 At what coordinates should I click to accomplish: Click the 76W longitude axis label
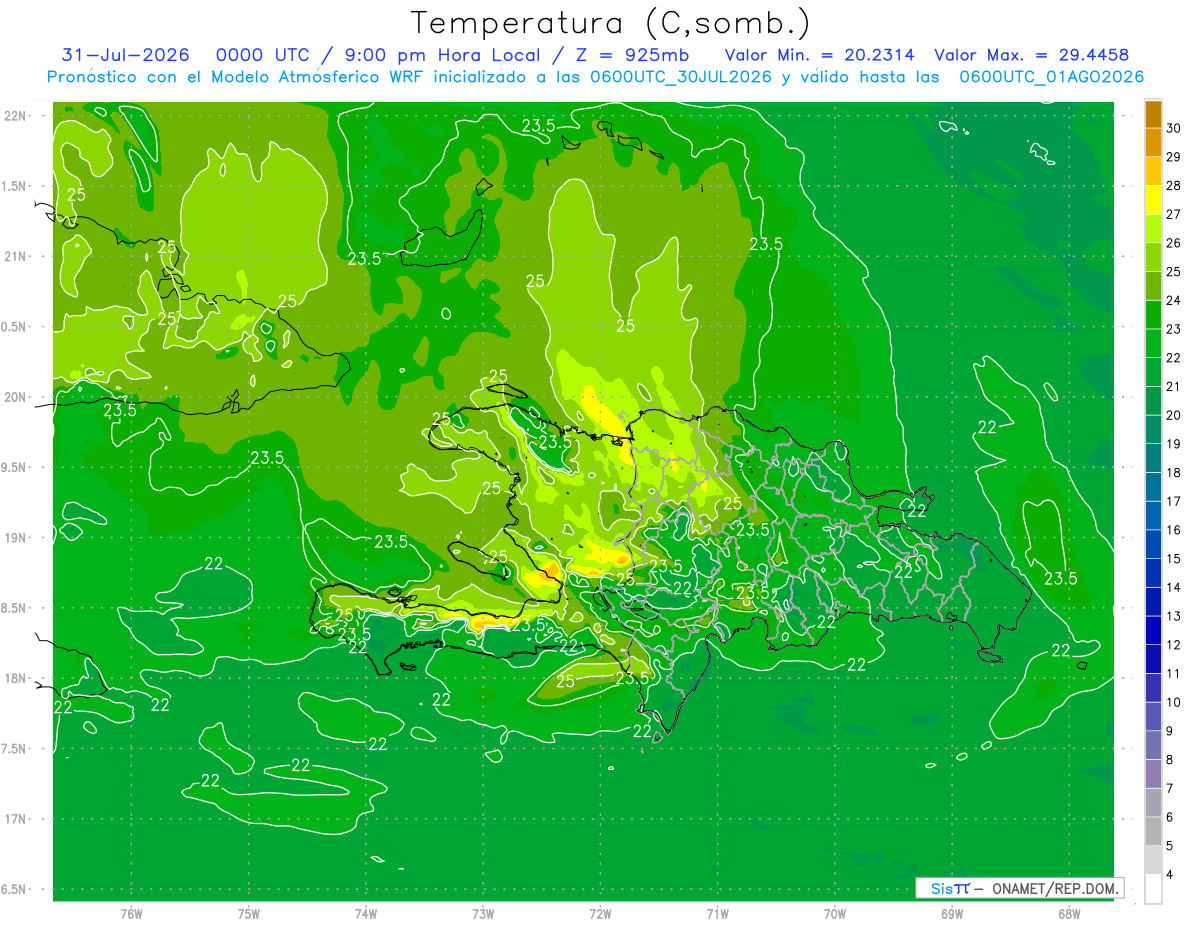131,913
